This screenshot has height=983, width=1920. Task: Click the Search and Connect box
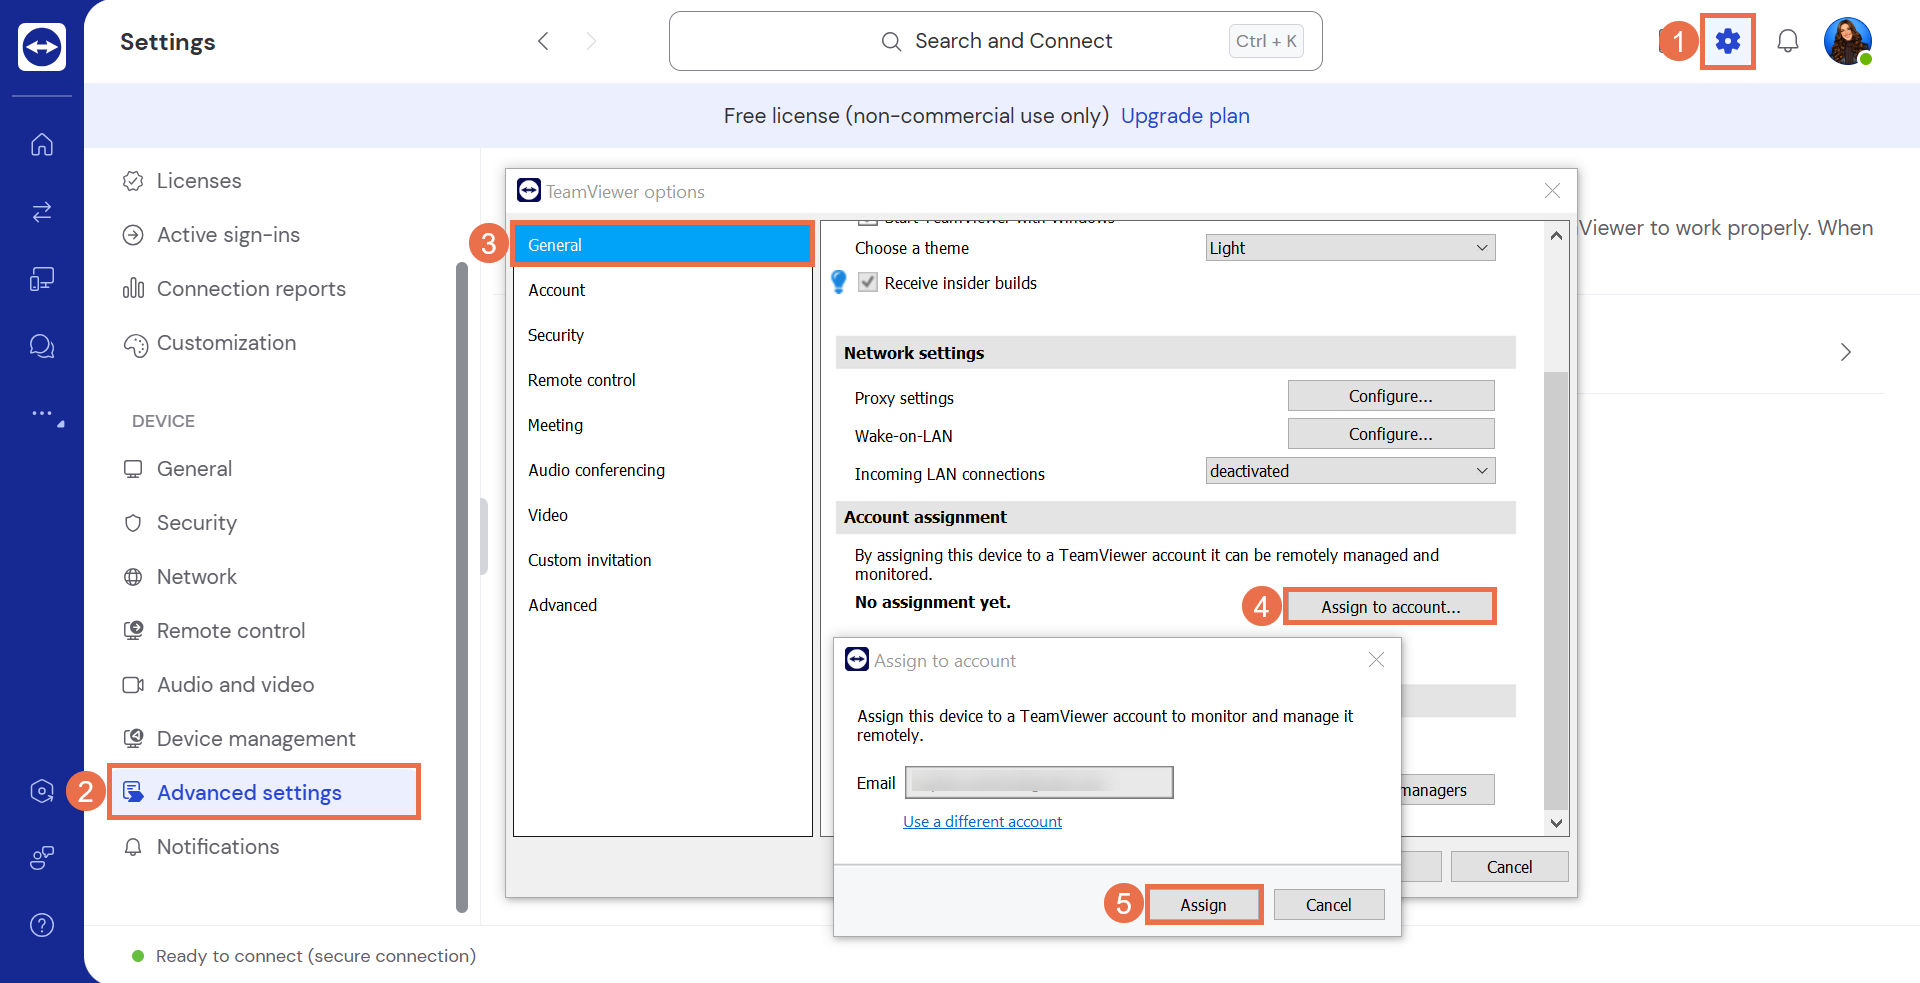[x=996, y=41]
